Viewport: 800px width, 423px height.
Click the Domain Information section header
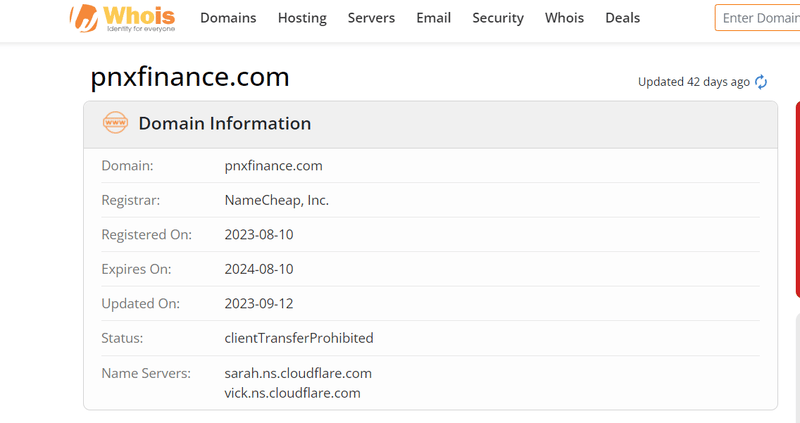(224, 123)
